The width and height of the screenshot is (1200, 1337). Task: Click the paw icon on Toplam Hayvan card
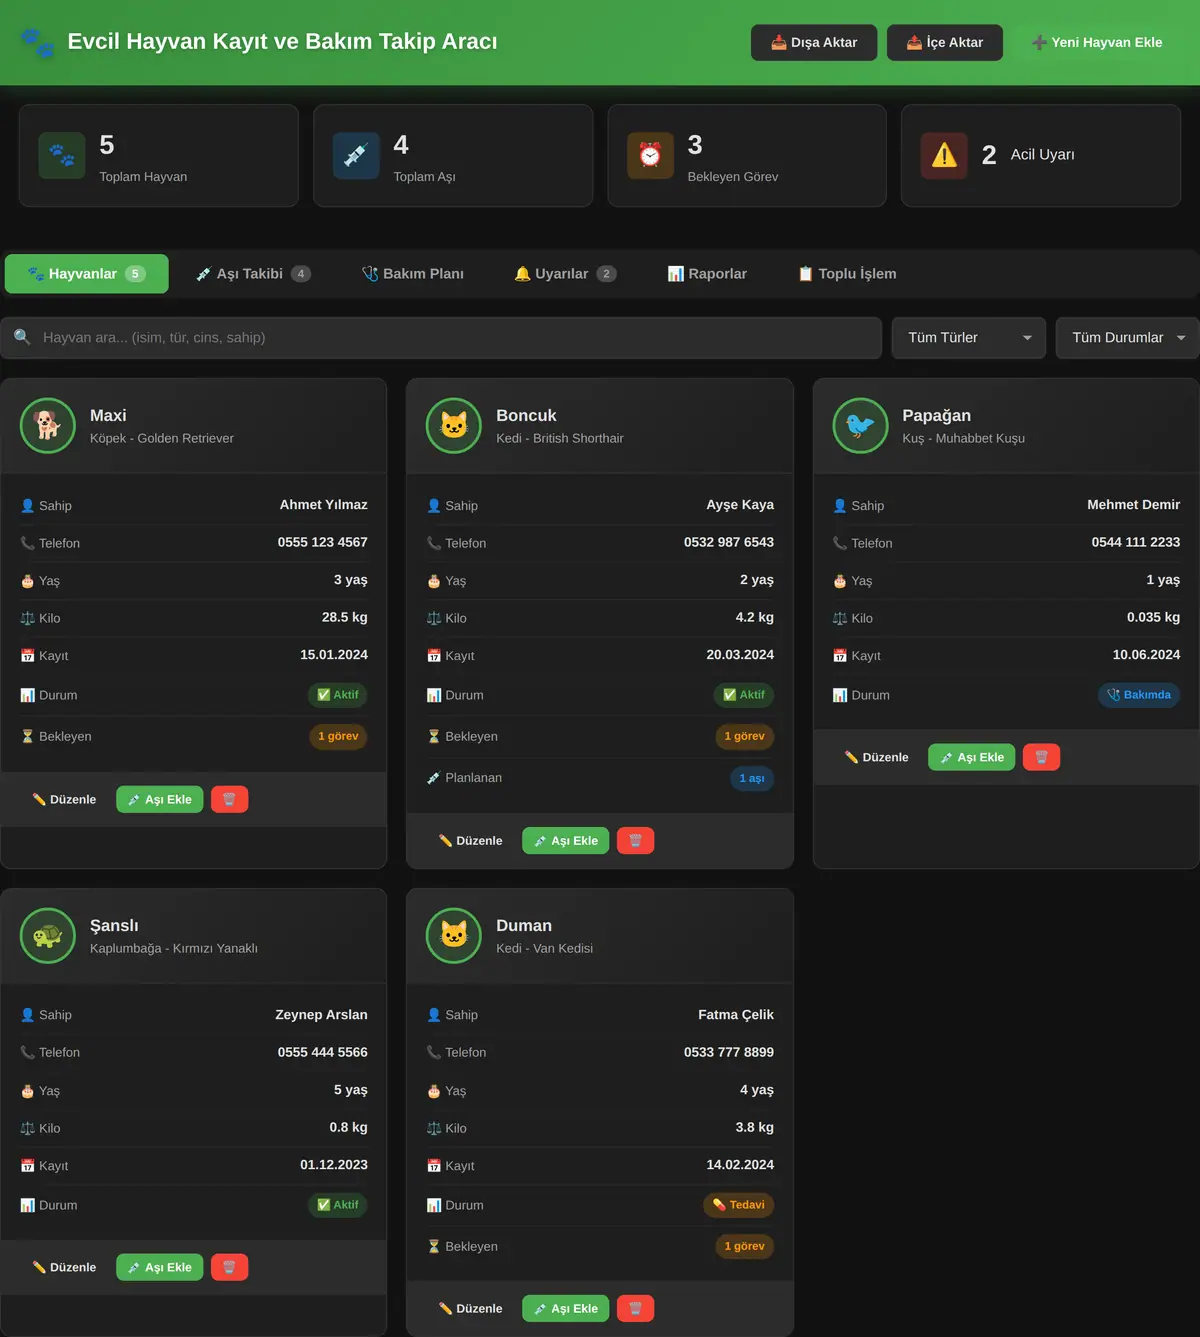pos(62,156)
